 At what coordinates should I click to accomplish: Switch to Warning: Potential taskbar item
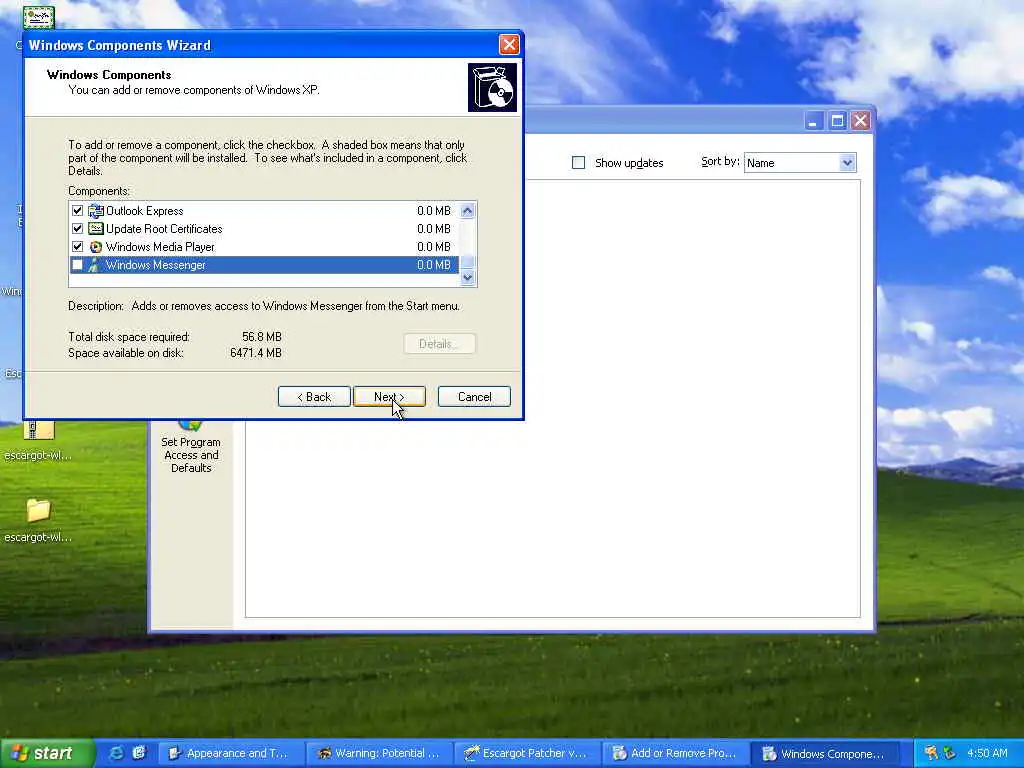[379, 753]
